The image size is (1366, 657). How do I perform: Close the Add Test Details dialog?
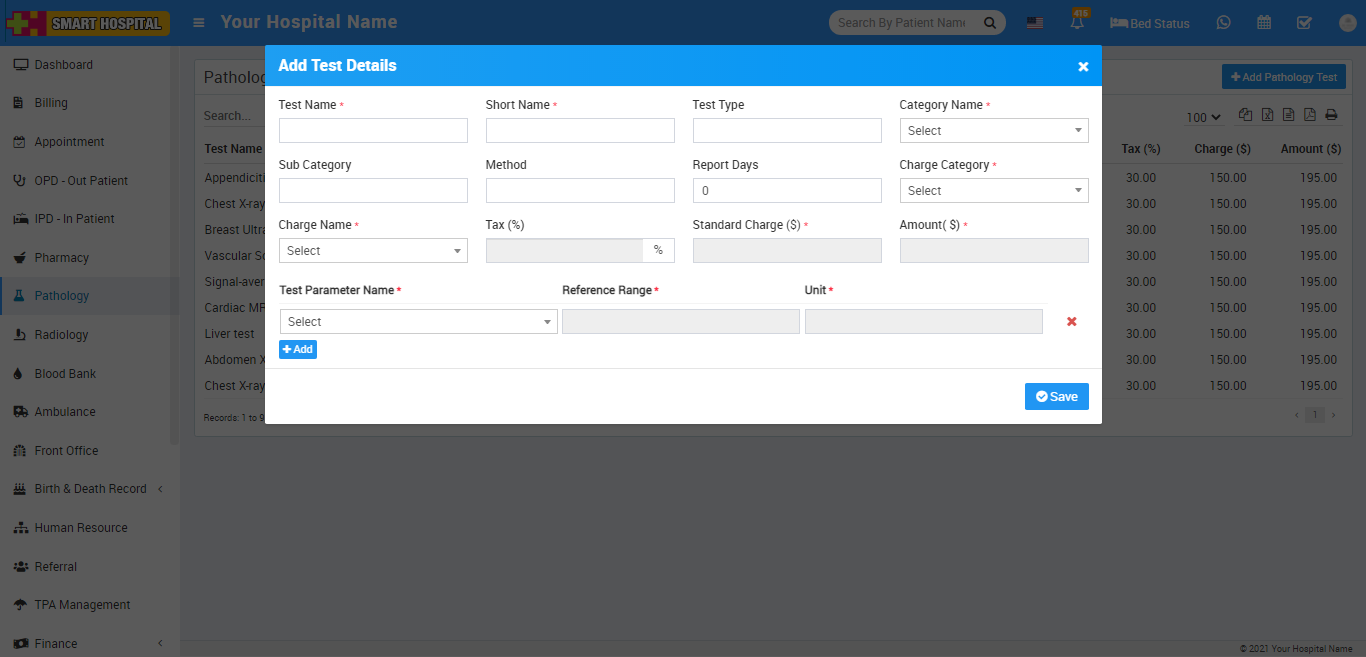pyautogui.click(x=1083, y=67)
